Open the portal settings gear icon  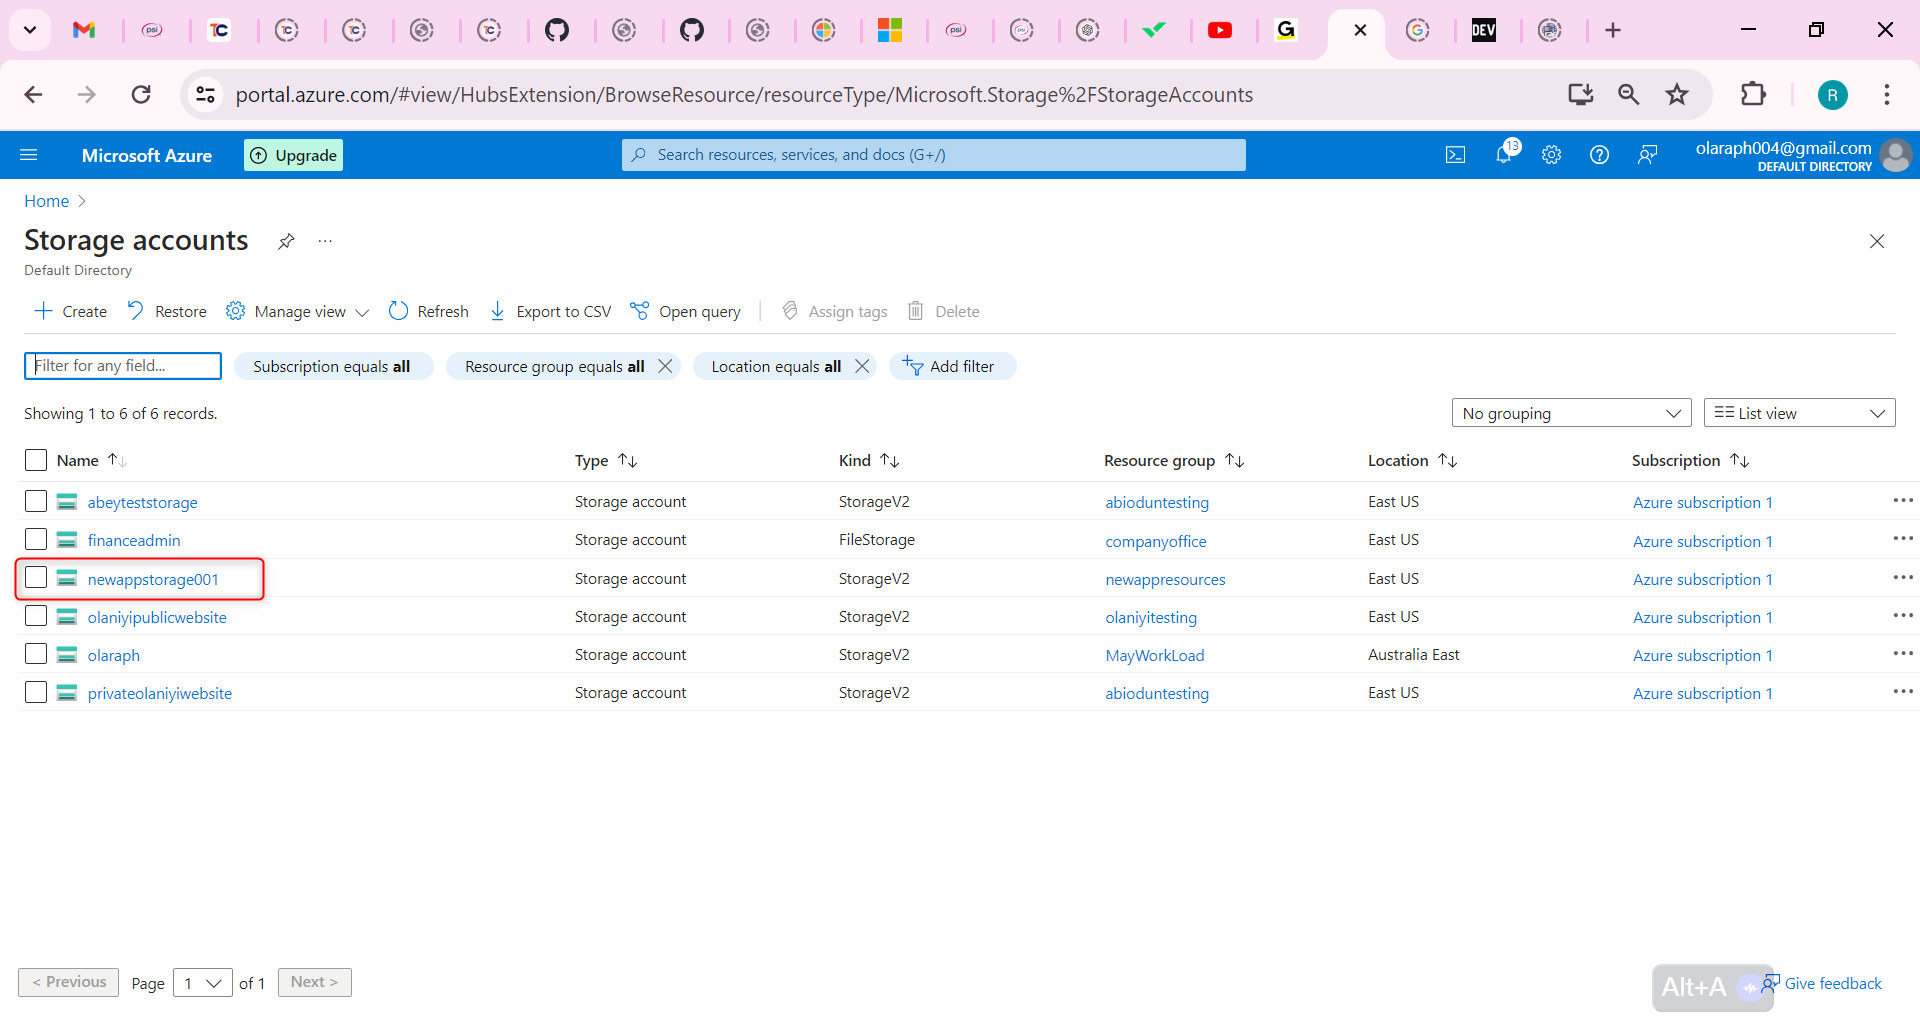pos(1551,155)
